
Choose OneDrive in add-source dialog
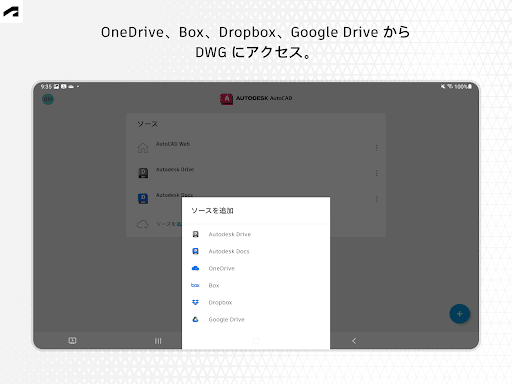[x=256, y=268]
